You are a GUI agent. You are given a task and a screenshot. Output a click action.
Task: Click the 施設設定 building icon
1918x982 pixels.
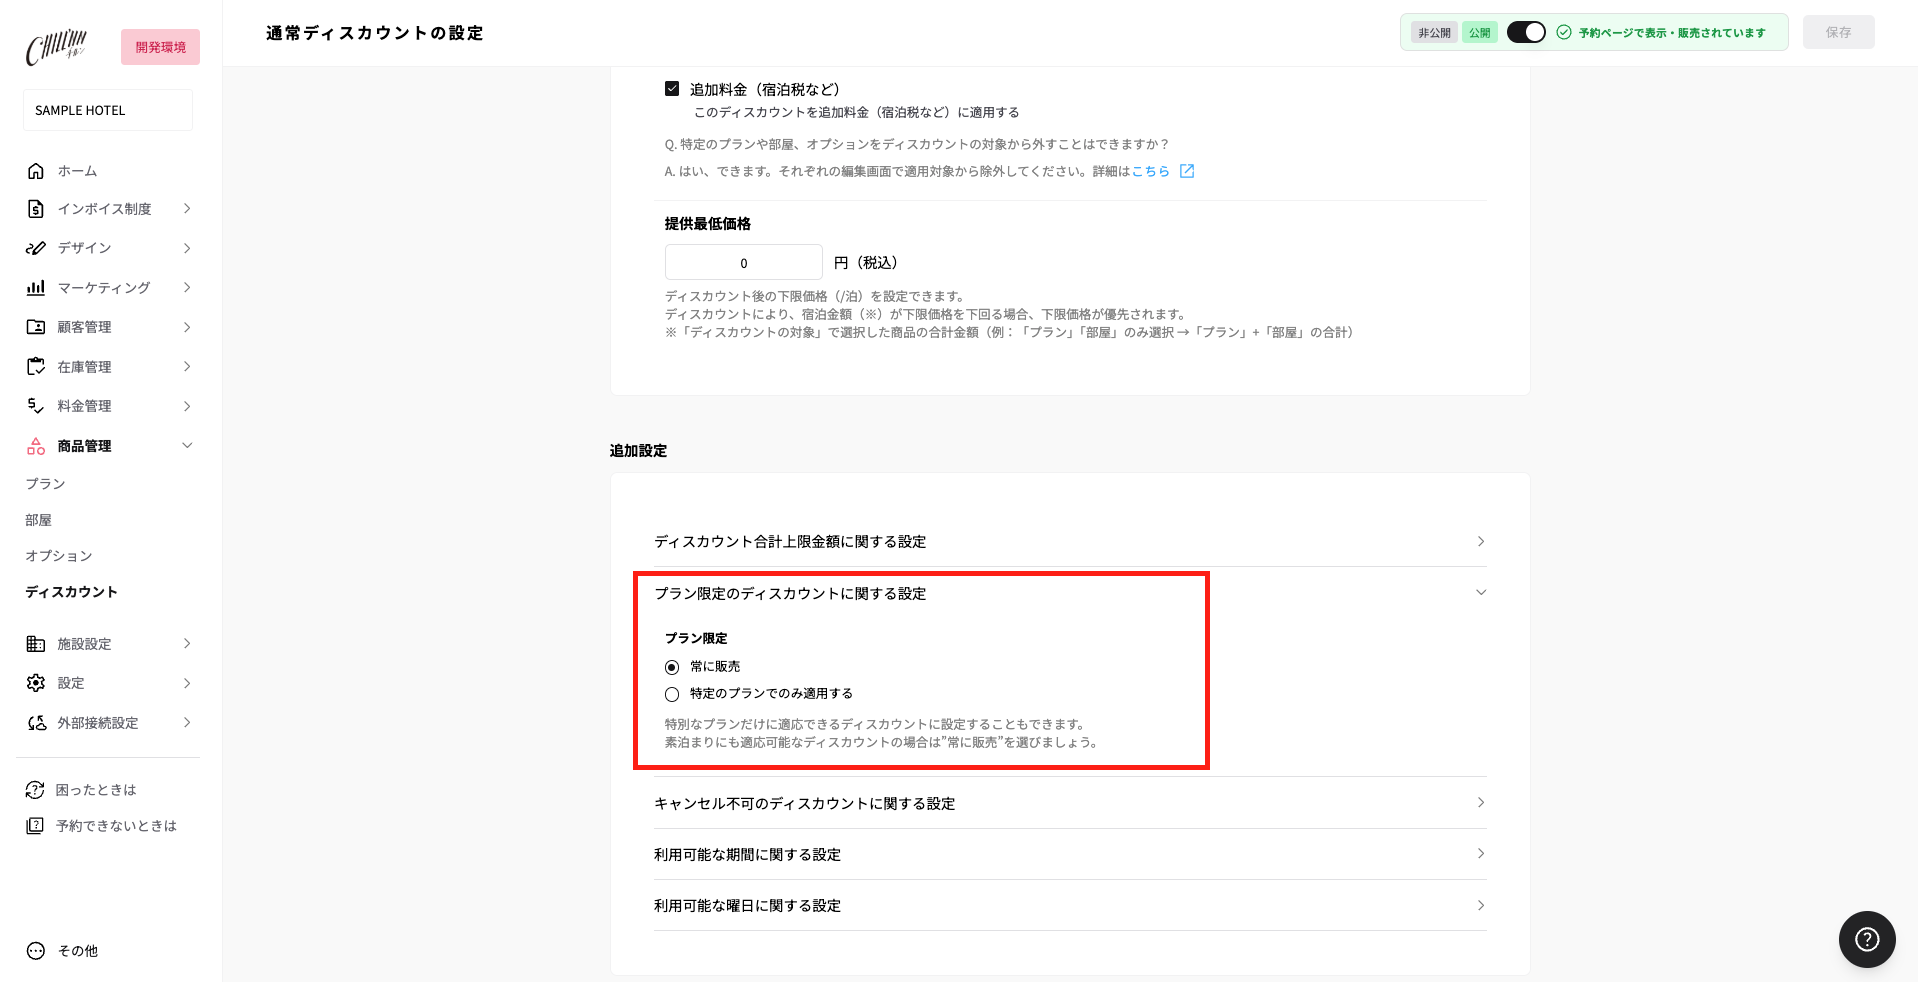click(36, 644)
